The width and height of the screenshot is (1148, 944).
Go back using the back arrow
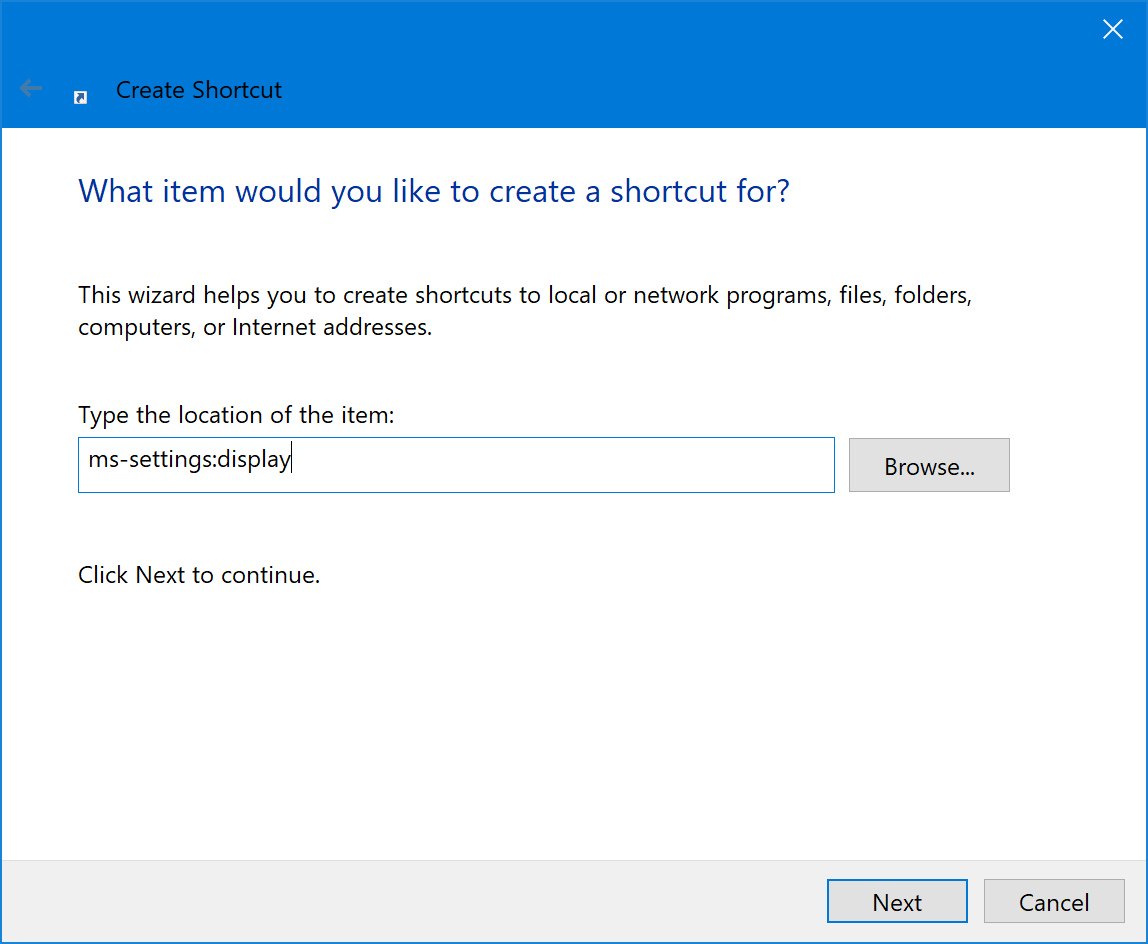[x=31, y=89]
